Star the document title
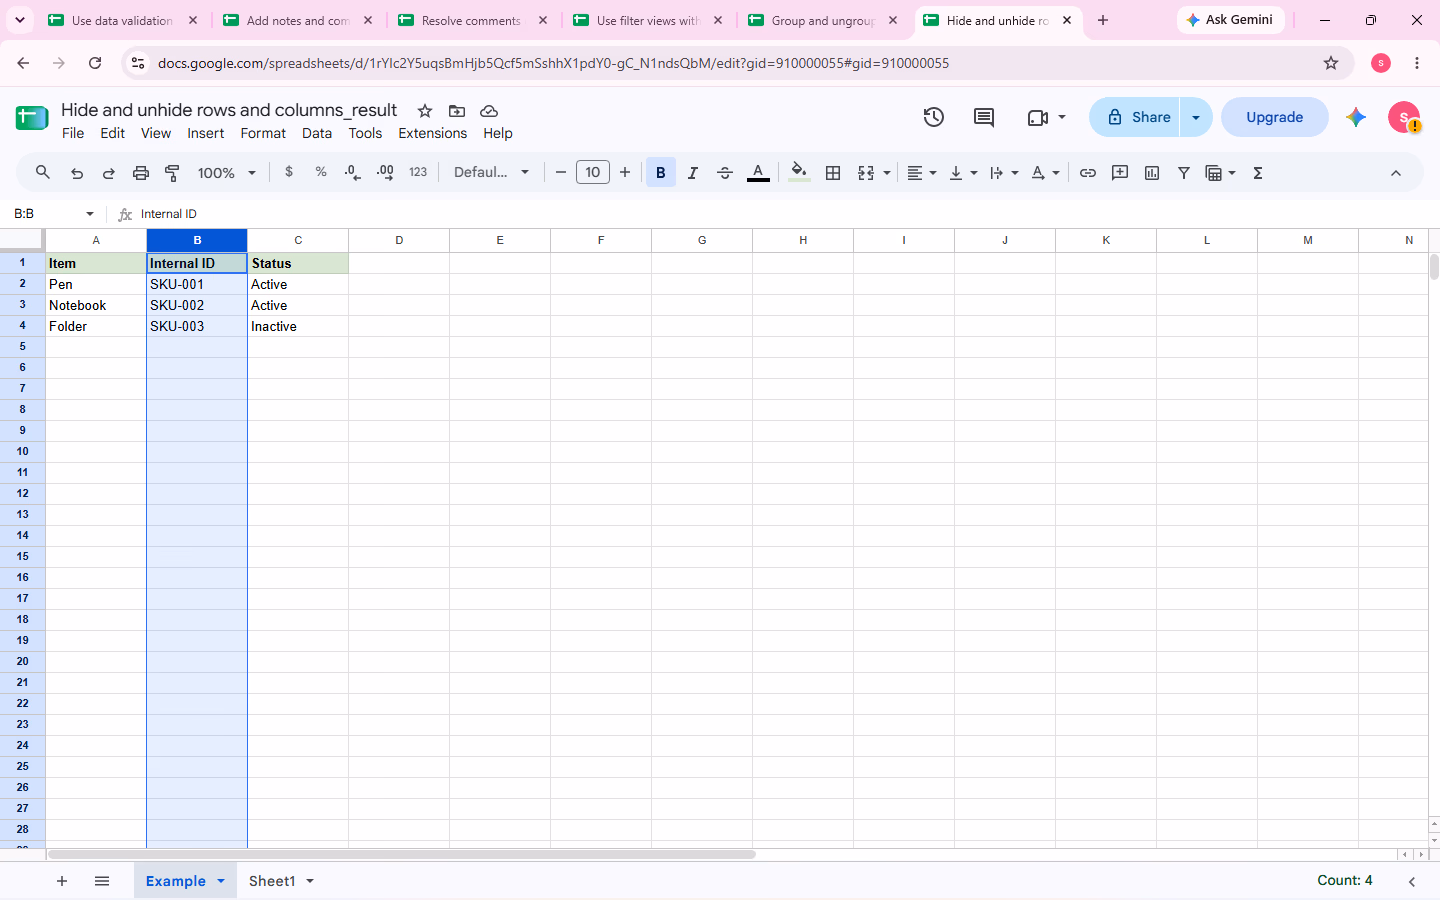Image resolution: width=1440 pixels, height=900 pixels. click(425, 111)
